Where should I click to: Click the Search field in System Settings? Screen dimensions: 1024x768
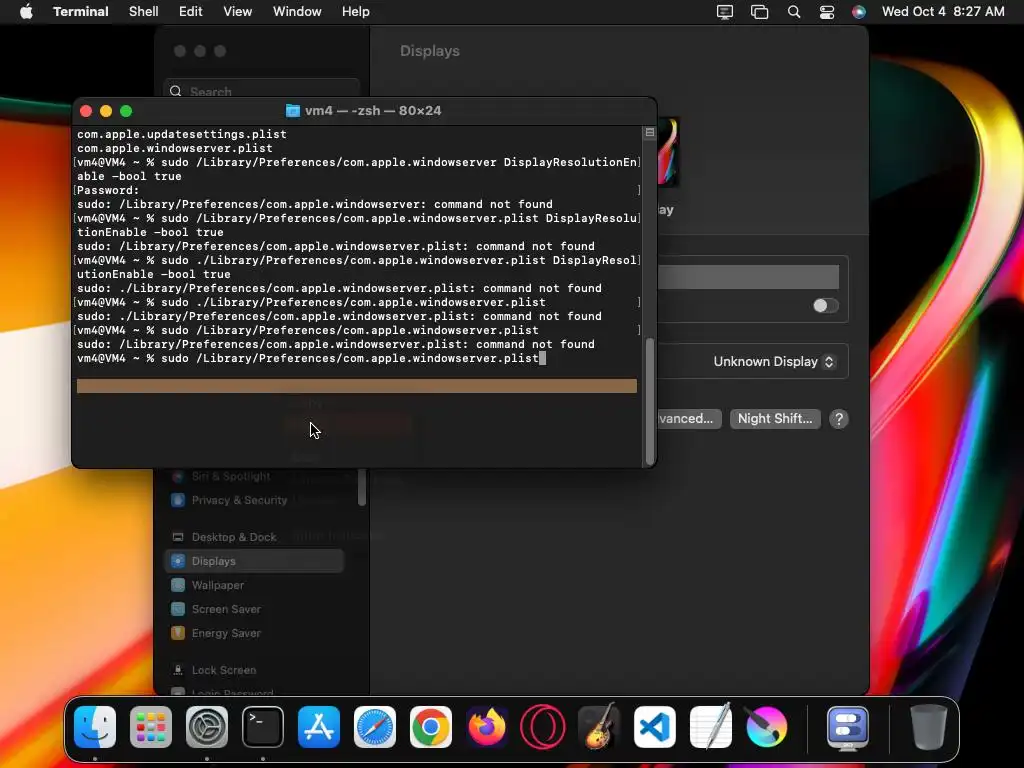click(x=261, y=89)
